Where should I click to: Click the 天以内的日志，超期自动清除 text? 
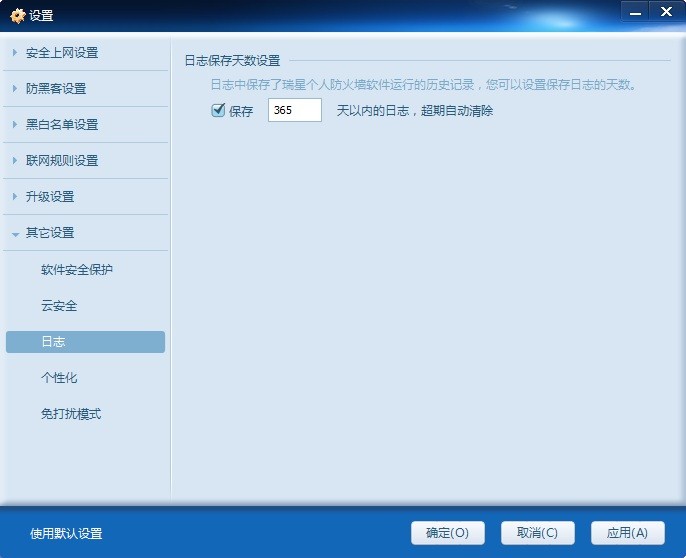[x=415, y=111]
